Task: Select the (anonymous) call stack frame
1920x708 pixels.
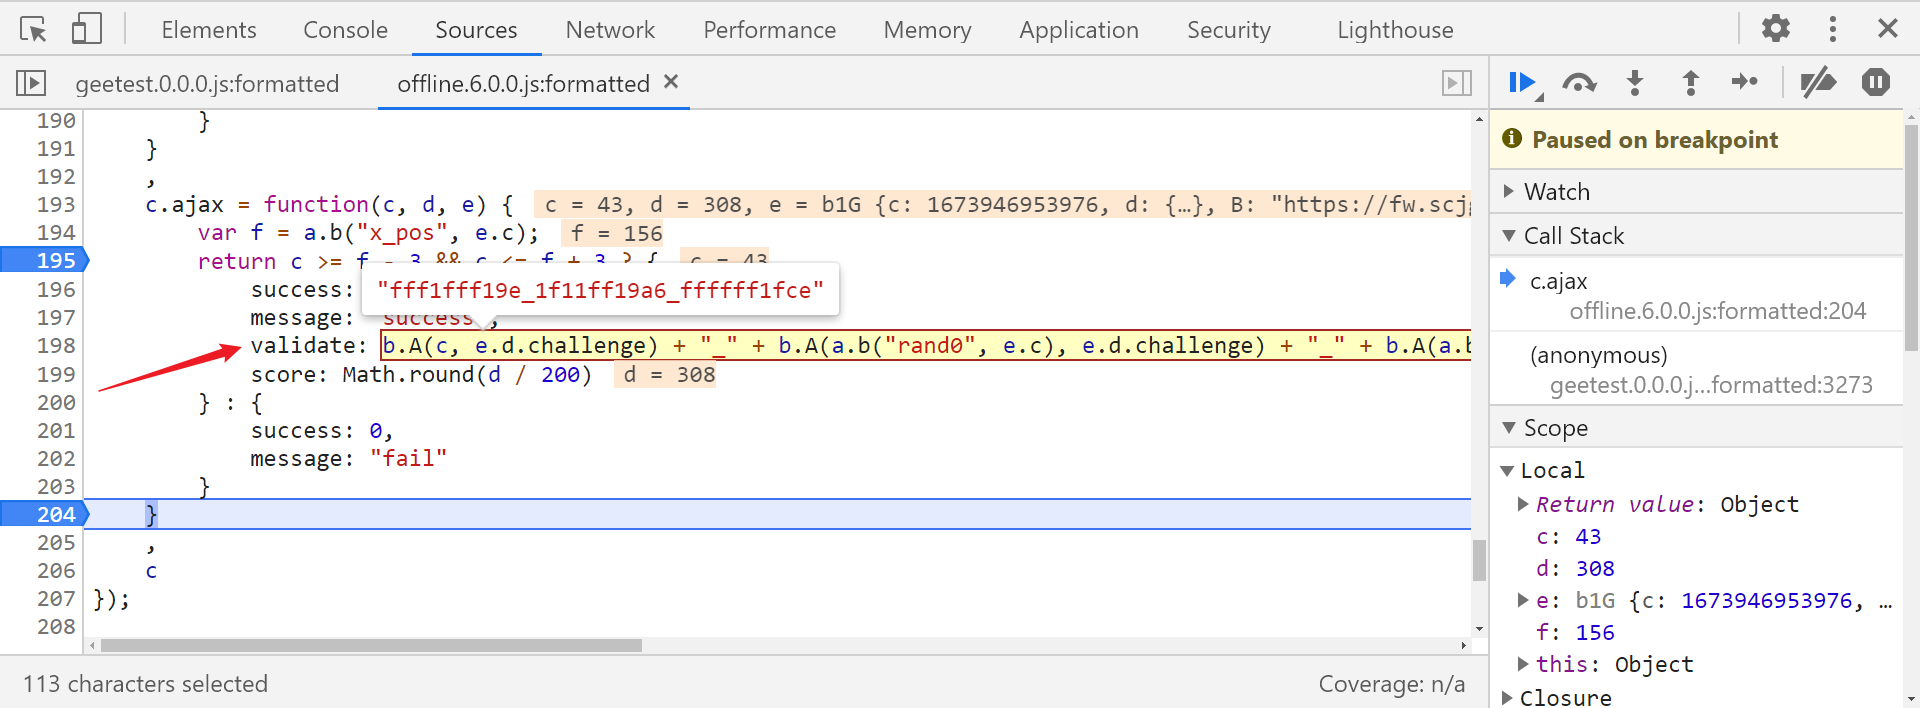Action: [1598, 355]
